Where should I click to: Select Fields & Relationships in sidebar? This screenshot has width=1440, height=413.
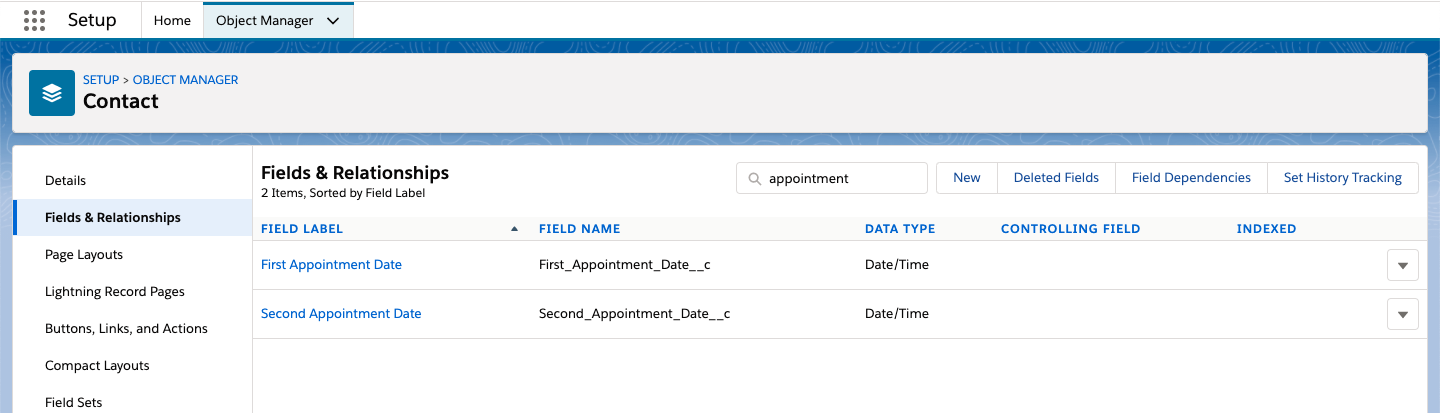[132, 218]
